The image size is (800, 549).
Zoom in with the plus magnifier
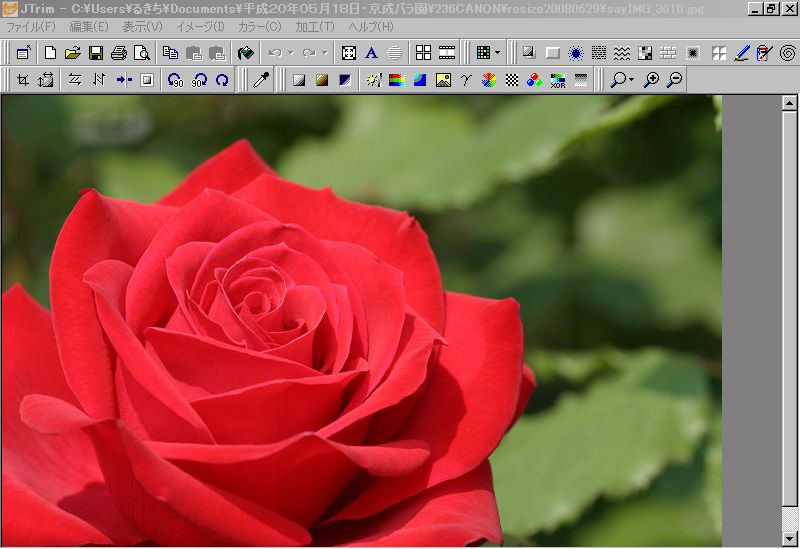pos(651,80)
